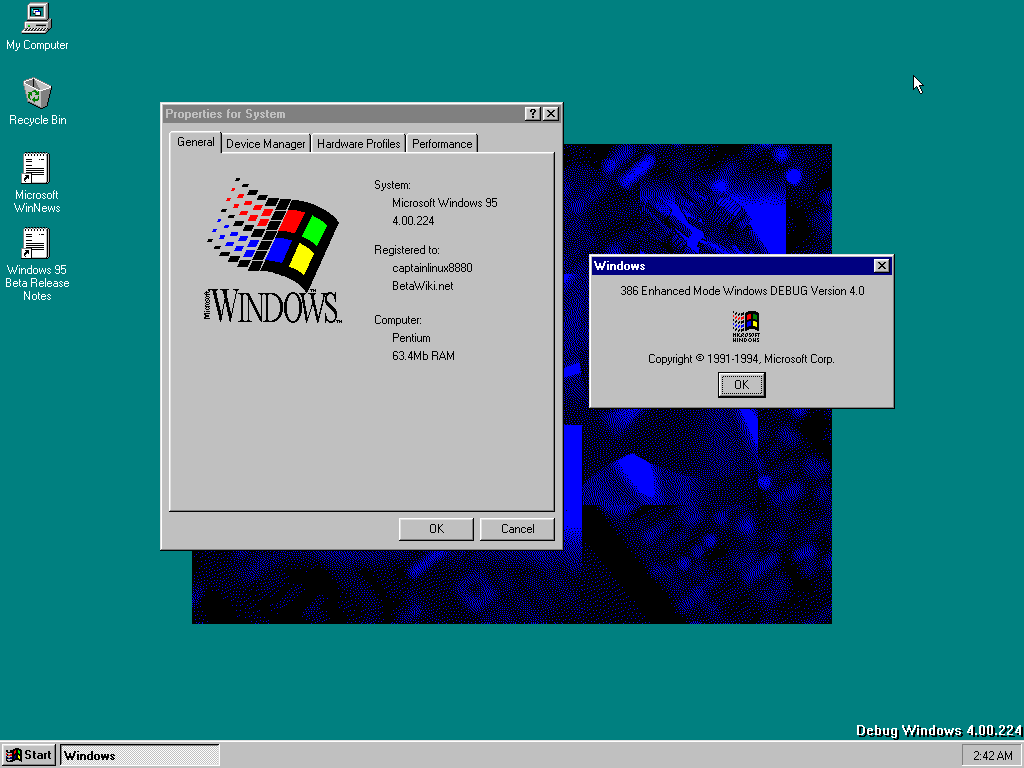Click the 'Copyright © 1991-1994, Microsoft Corp.' text
The height and width of the screenshot is (768, 1024).
pyautogui.click(x=741, y=359)
